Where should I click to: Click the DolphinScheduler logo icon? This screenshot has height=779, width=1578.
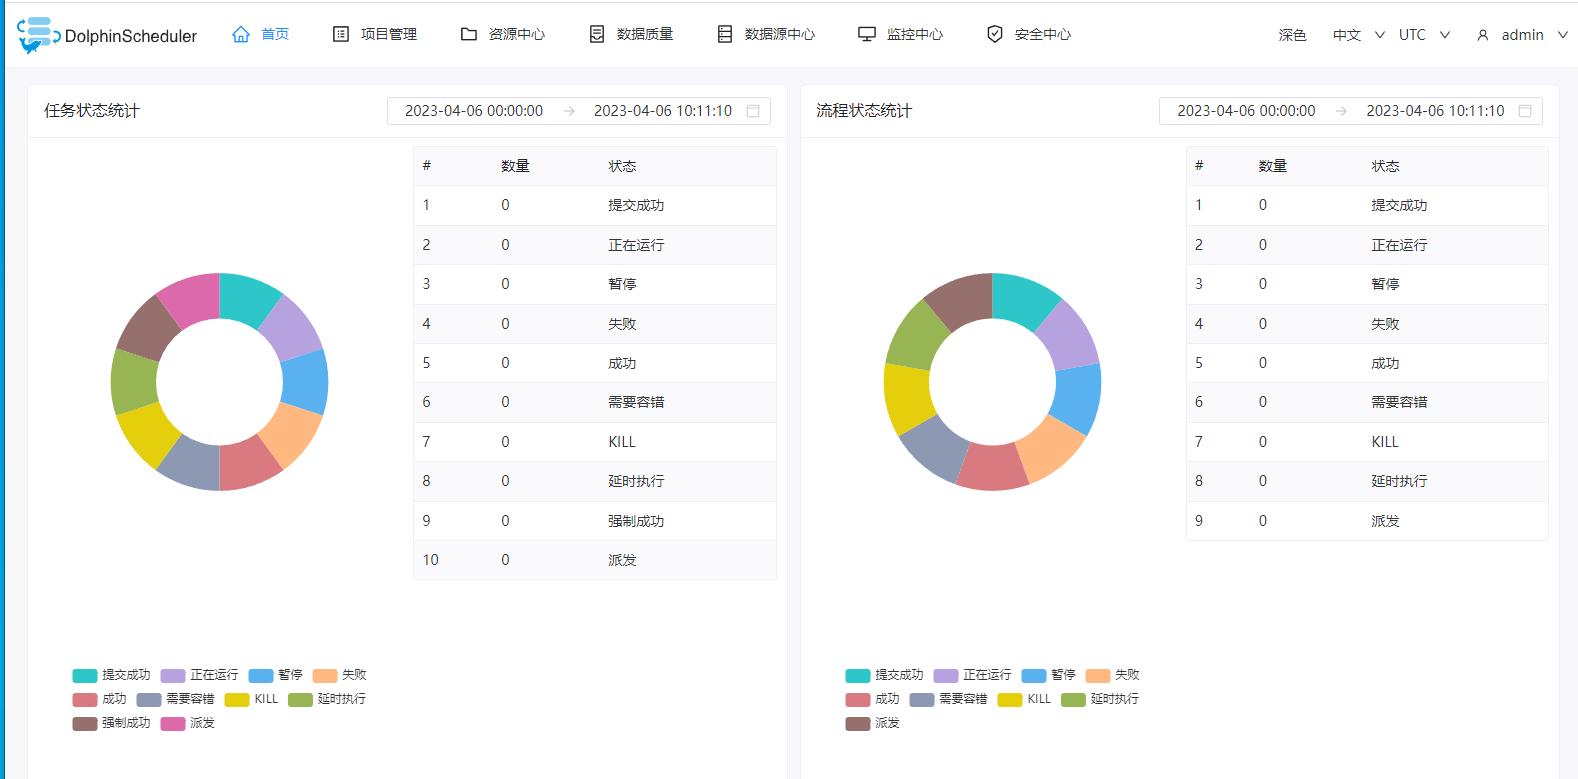[x=37, y=35]
